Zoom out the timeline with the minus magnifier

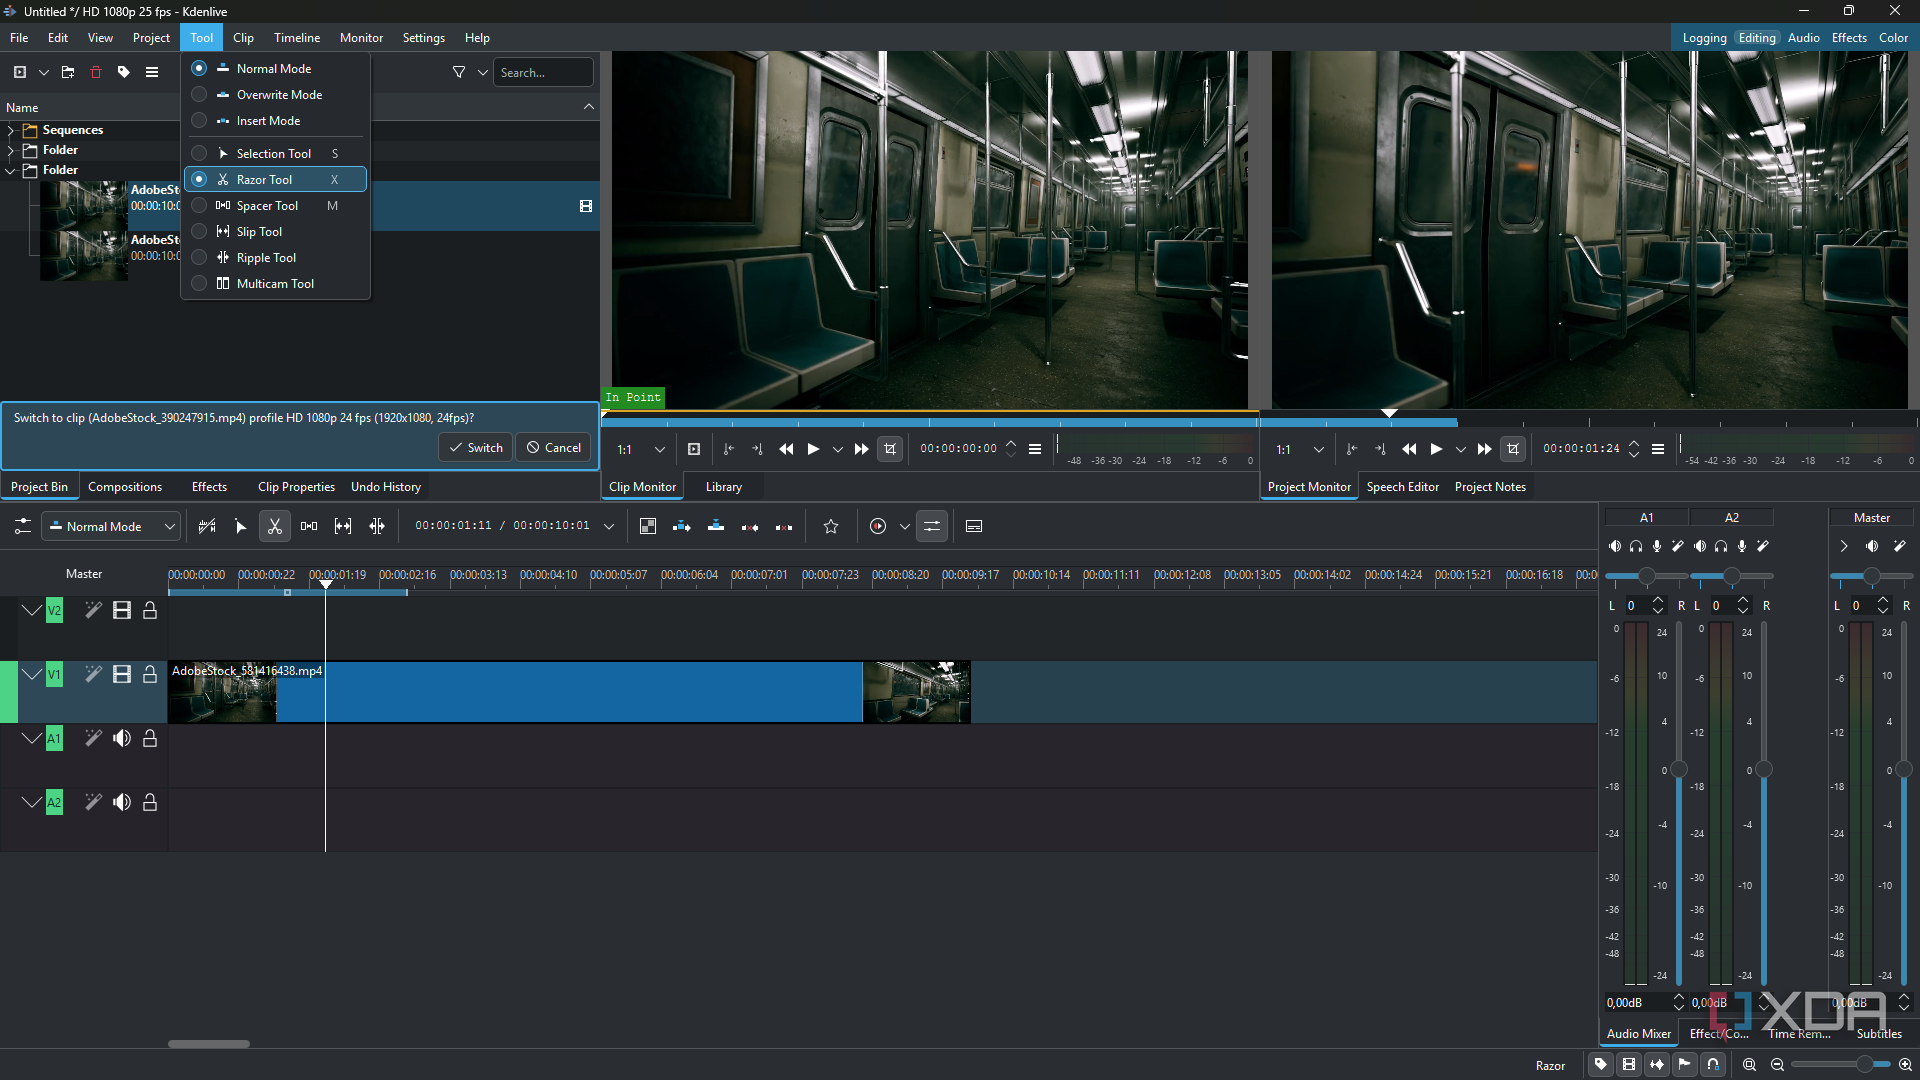pos(1777,1065)
